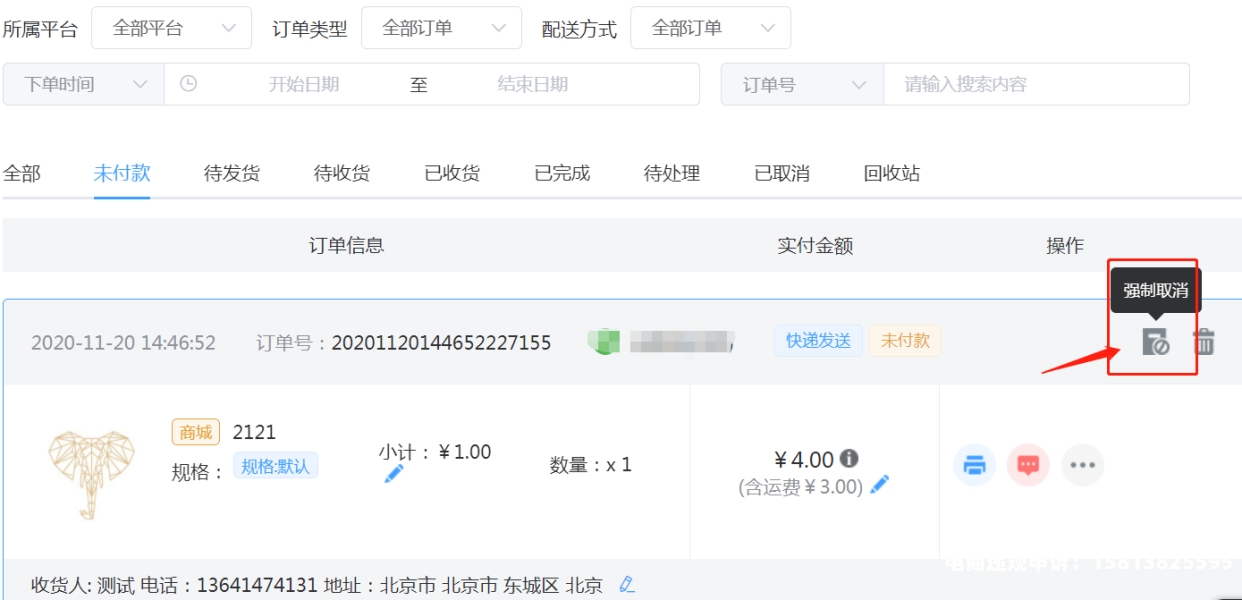Image resolution: width=1242 pixels, height=600 pixels.
Task: Switch to the 已取消 tab
Action: pyautogui.click(x=782, y=173)
